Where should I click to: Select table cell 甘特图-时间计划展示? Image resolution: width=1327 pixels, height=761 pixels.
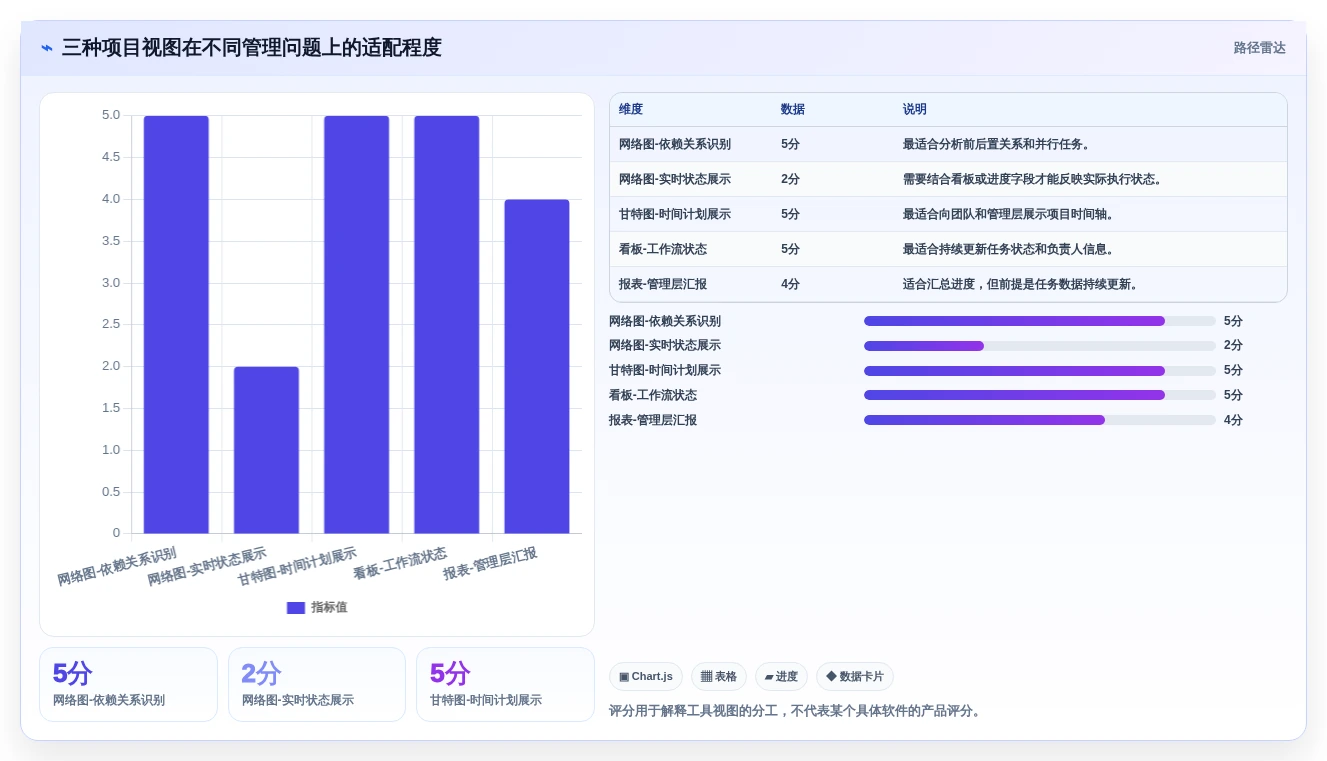[x=675, y=214]
